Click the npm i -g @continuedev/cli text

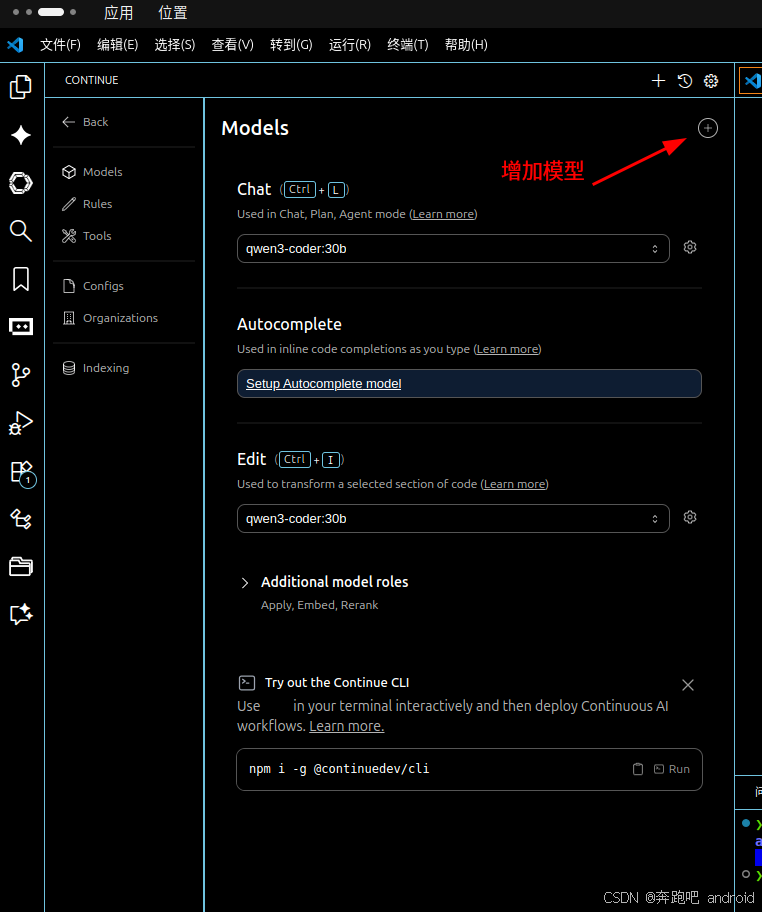click(339, 769)
